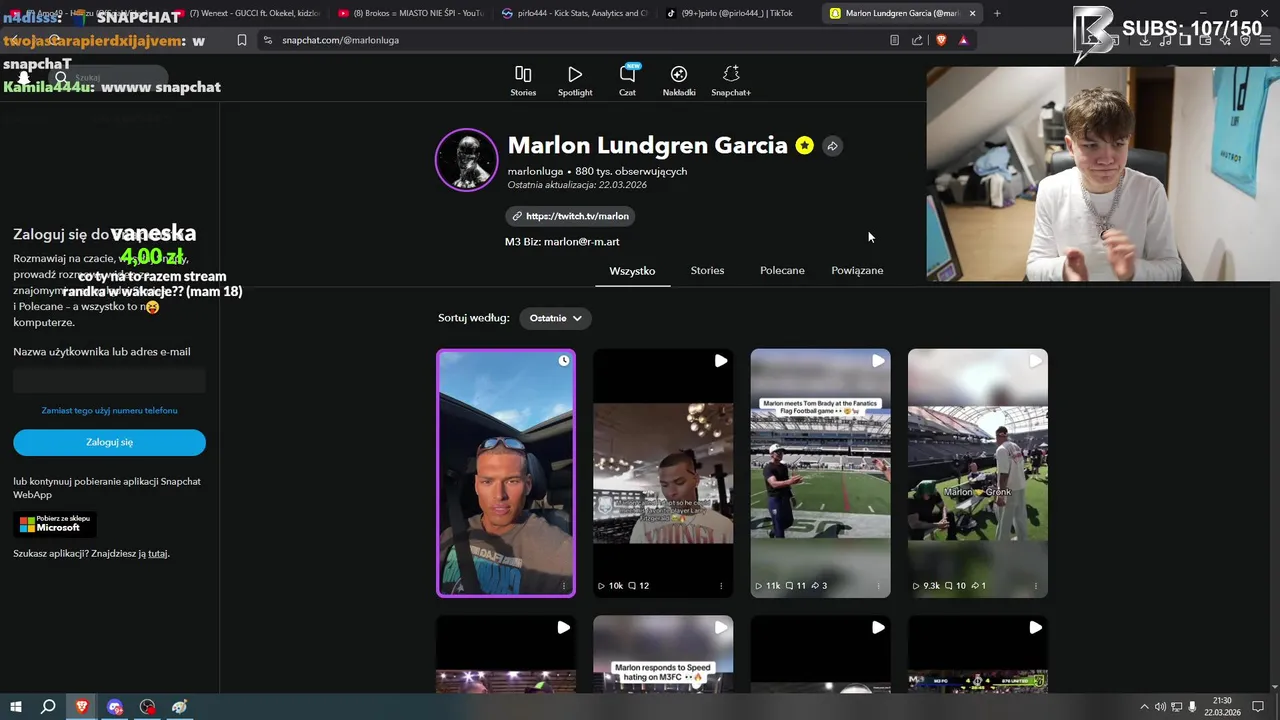
Task: Open the taskbar clock showing 21:30
Action: coord(1221,707)
